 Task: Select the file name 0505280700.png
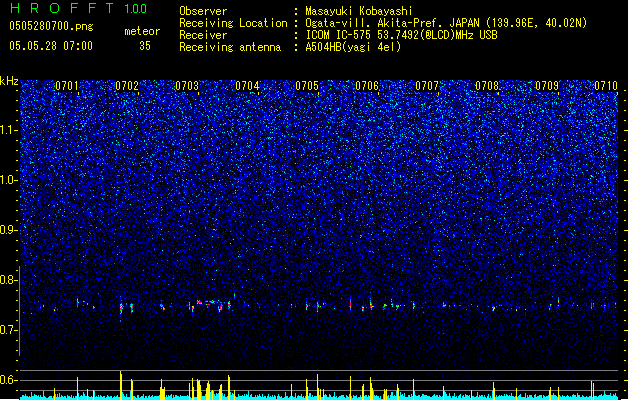[x=51, y=26]
